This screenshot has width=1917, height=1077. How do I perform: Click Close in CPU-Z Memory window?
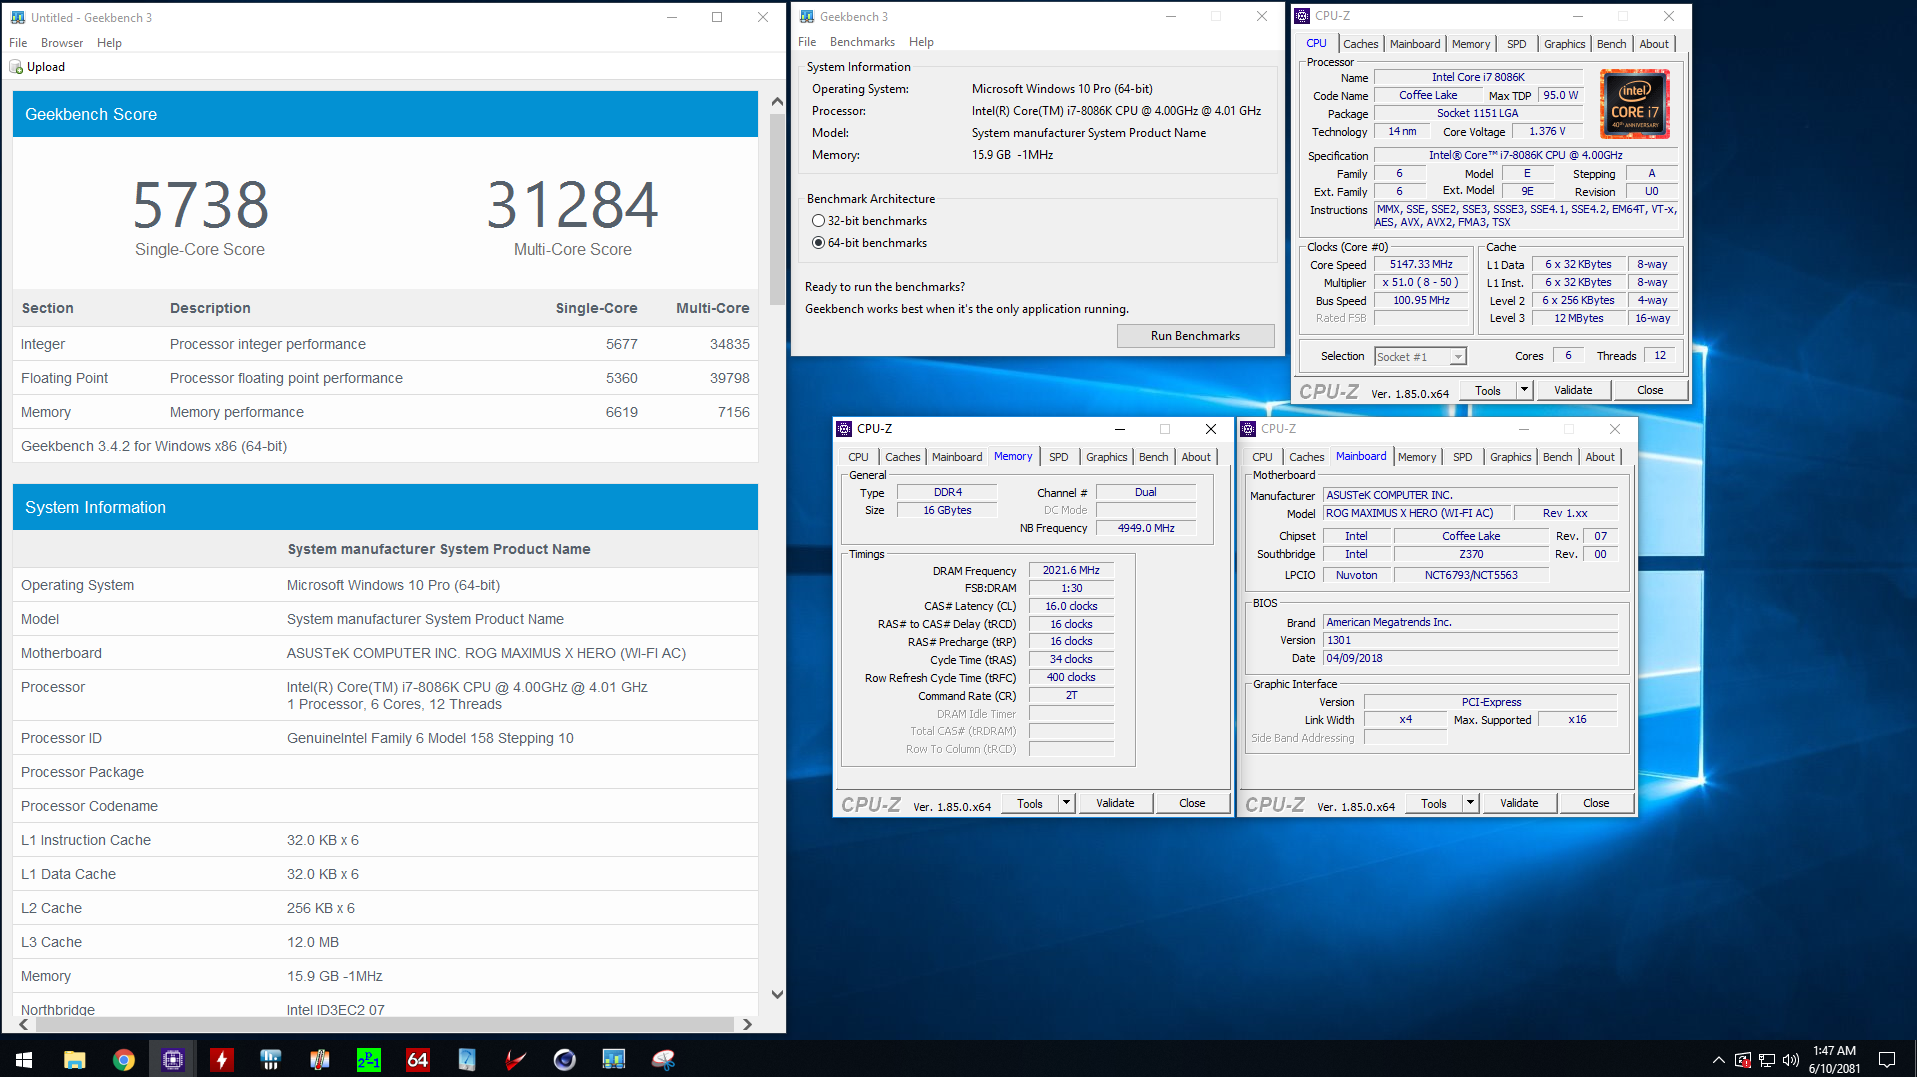[1192, 803]
